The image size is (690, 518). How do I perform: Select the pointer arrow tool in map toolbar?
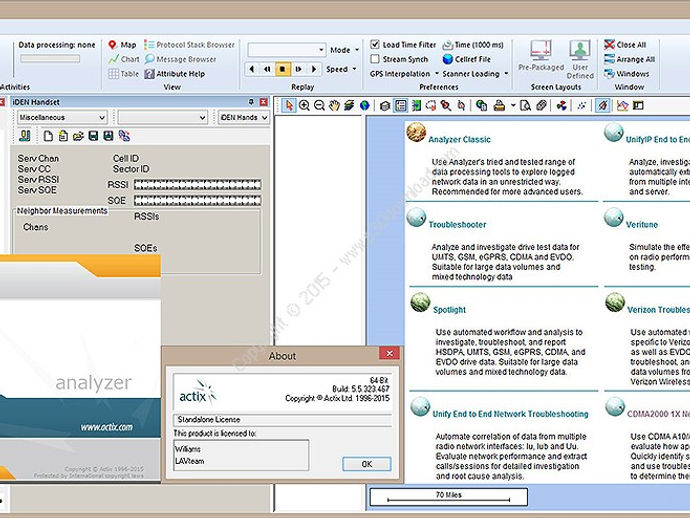(289, 106)
